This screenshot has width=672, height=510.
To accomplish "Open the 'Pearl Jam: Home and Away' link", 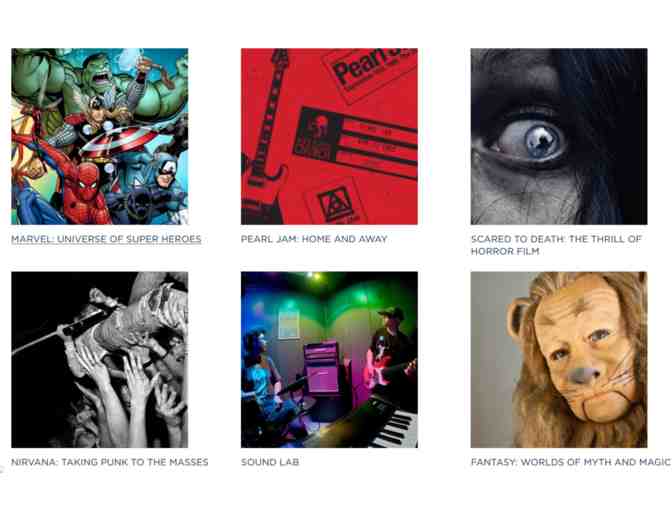I will [314, 239].
